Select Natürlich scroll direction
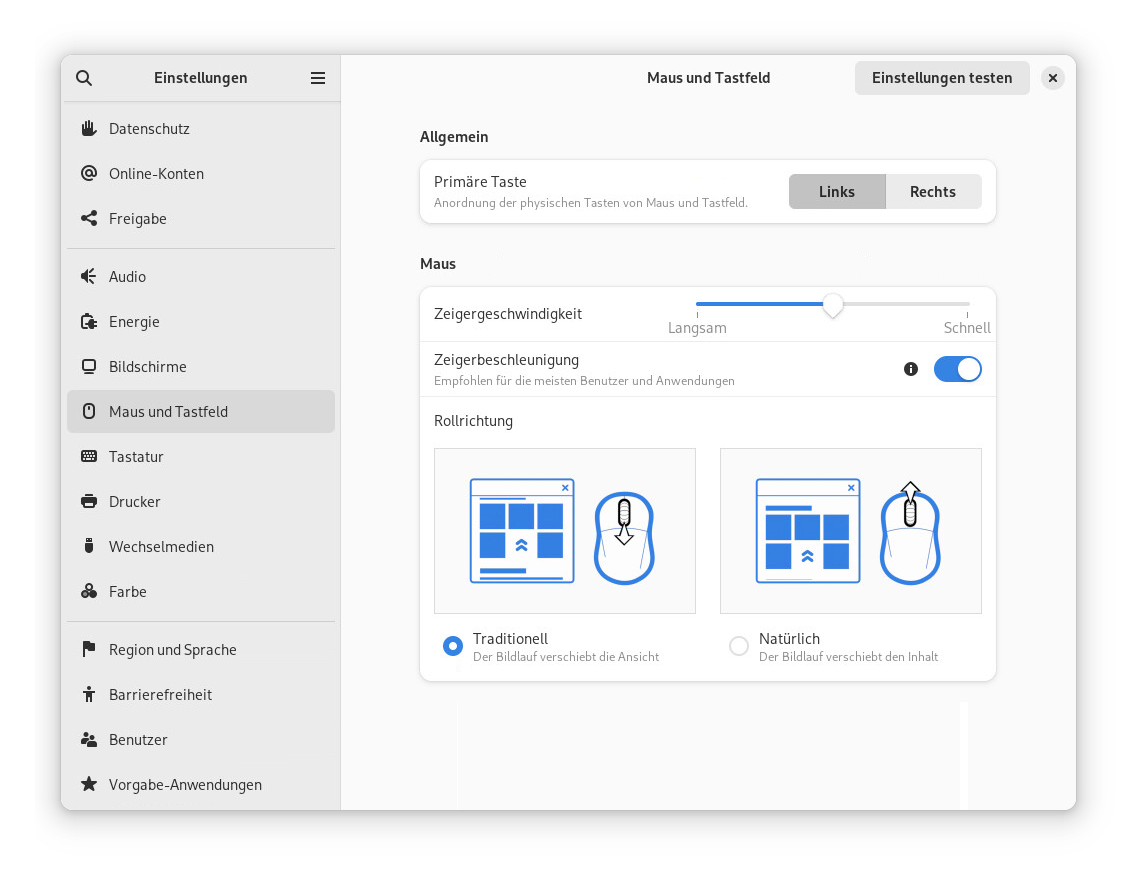The width and height of the screenshot is (1148, 877). [x=739, y=646]
